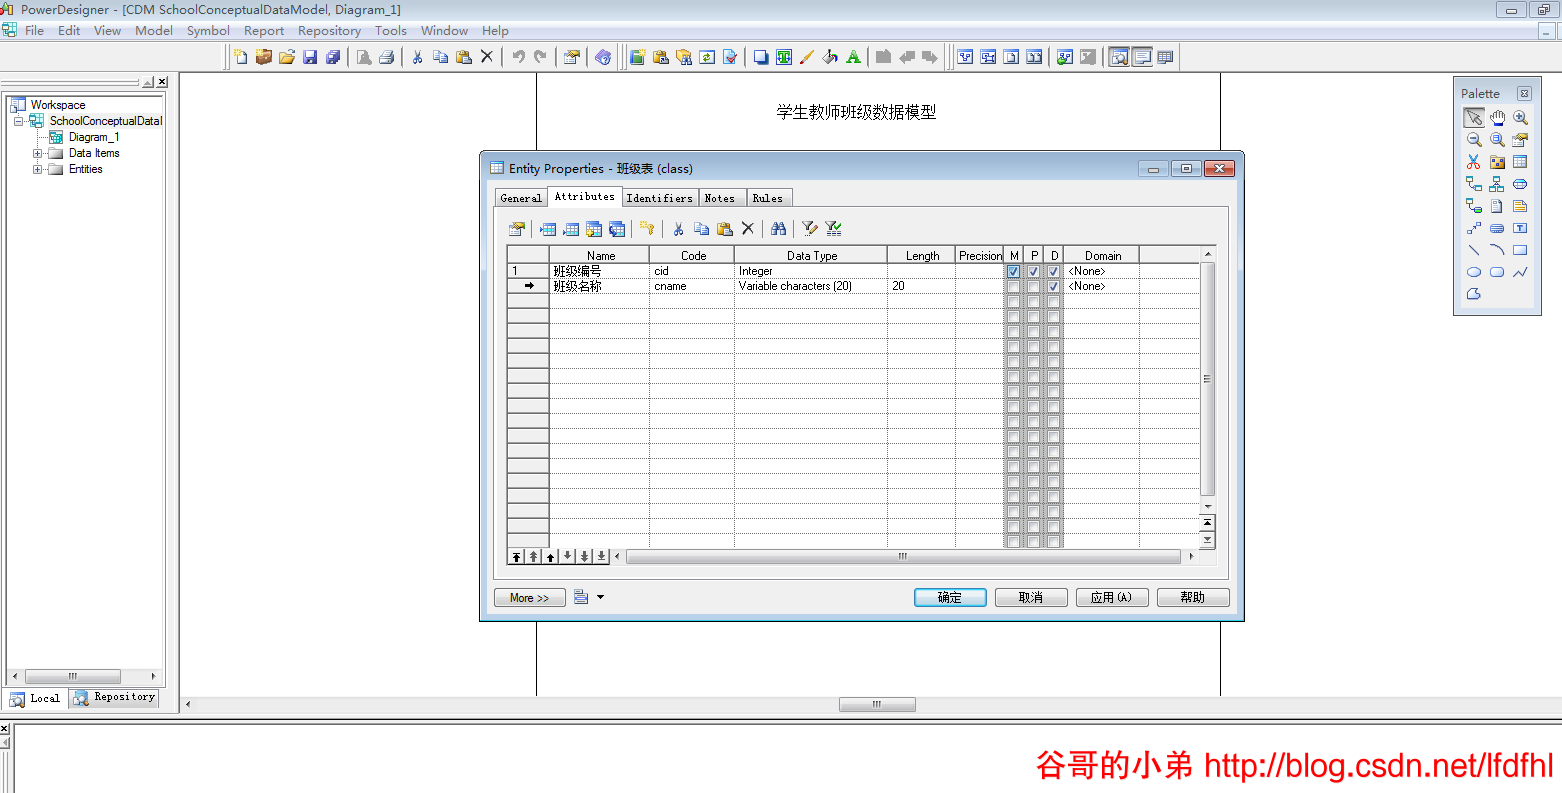The image size is (1562, 793).
Task: Click Customize Columns and Filter icon
Action: click(x=810, y=229)
